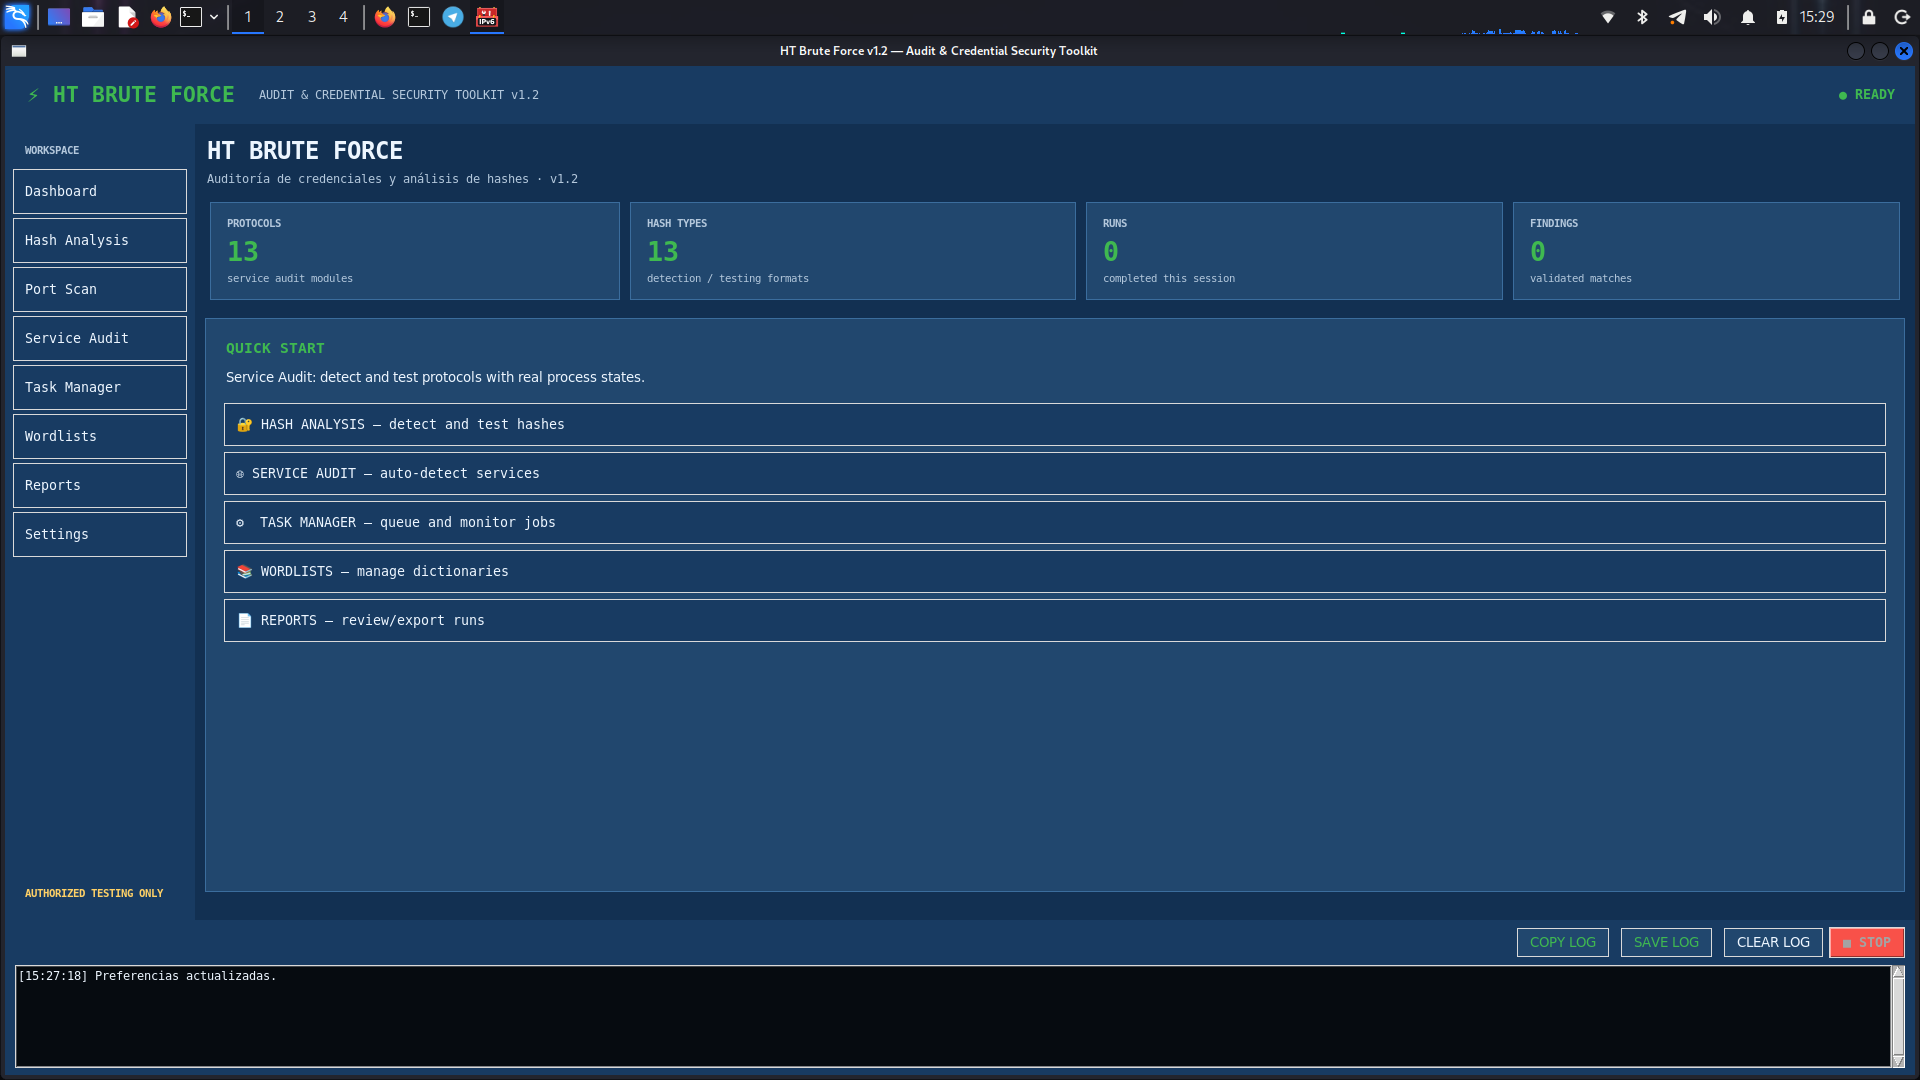Select Wordlists in the sidebar
1920x1080 pixels.
pos(100,436)
